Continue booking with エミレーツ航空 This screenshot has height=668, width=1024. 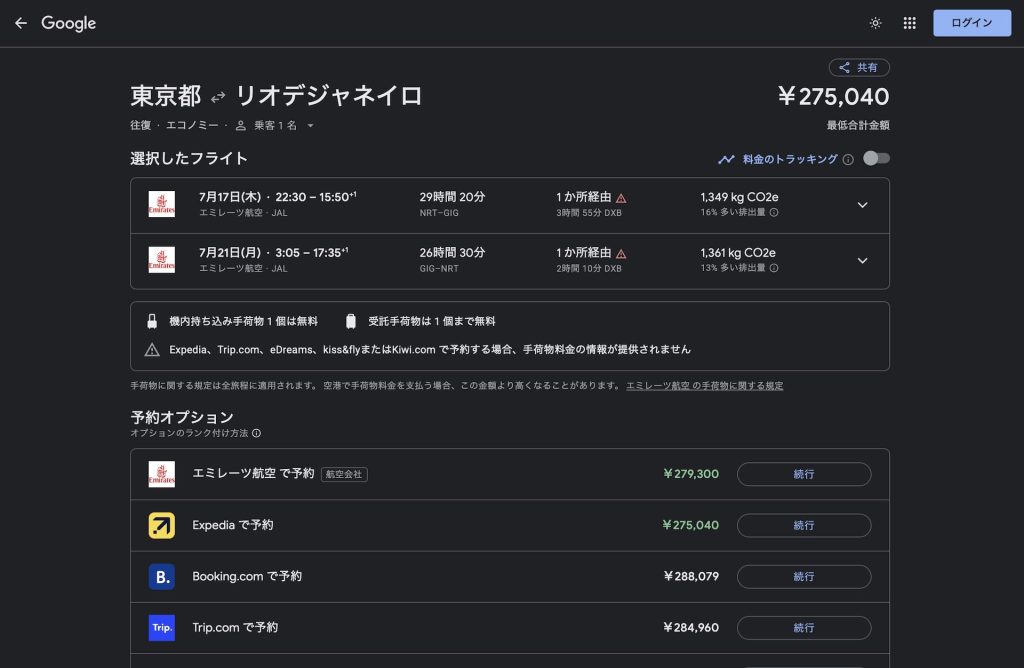point(803,474)
